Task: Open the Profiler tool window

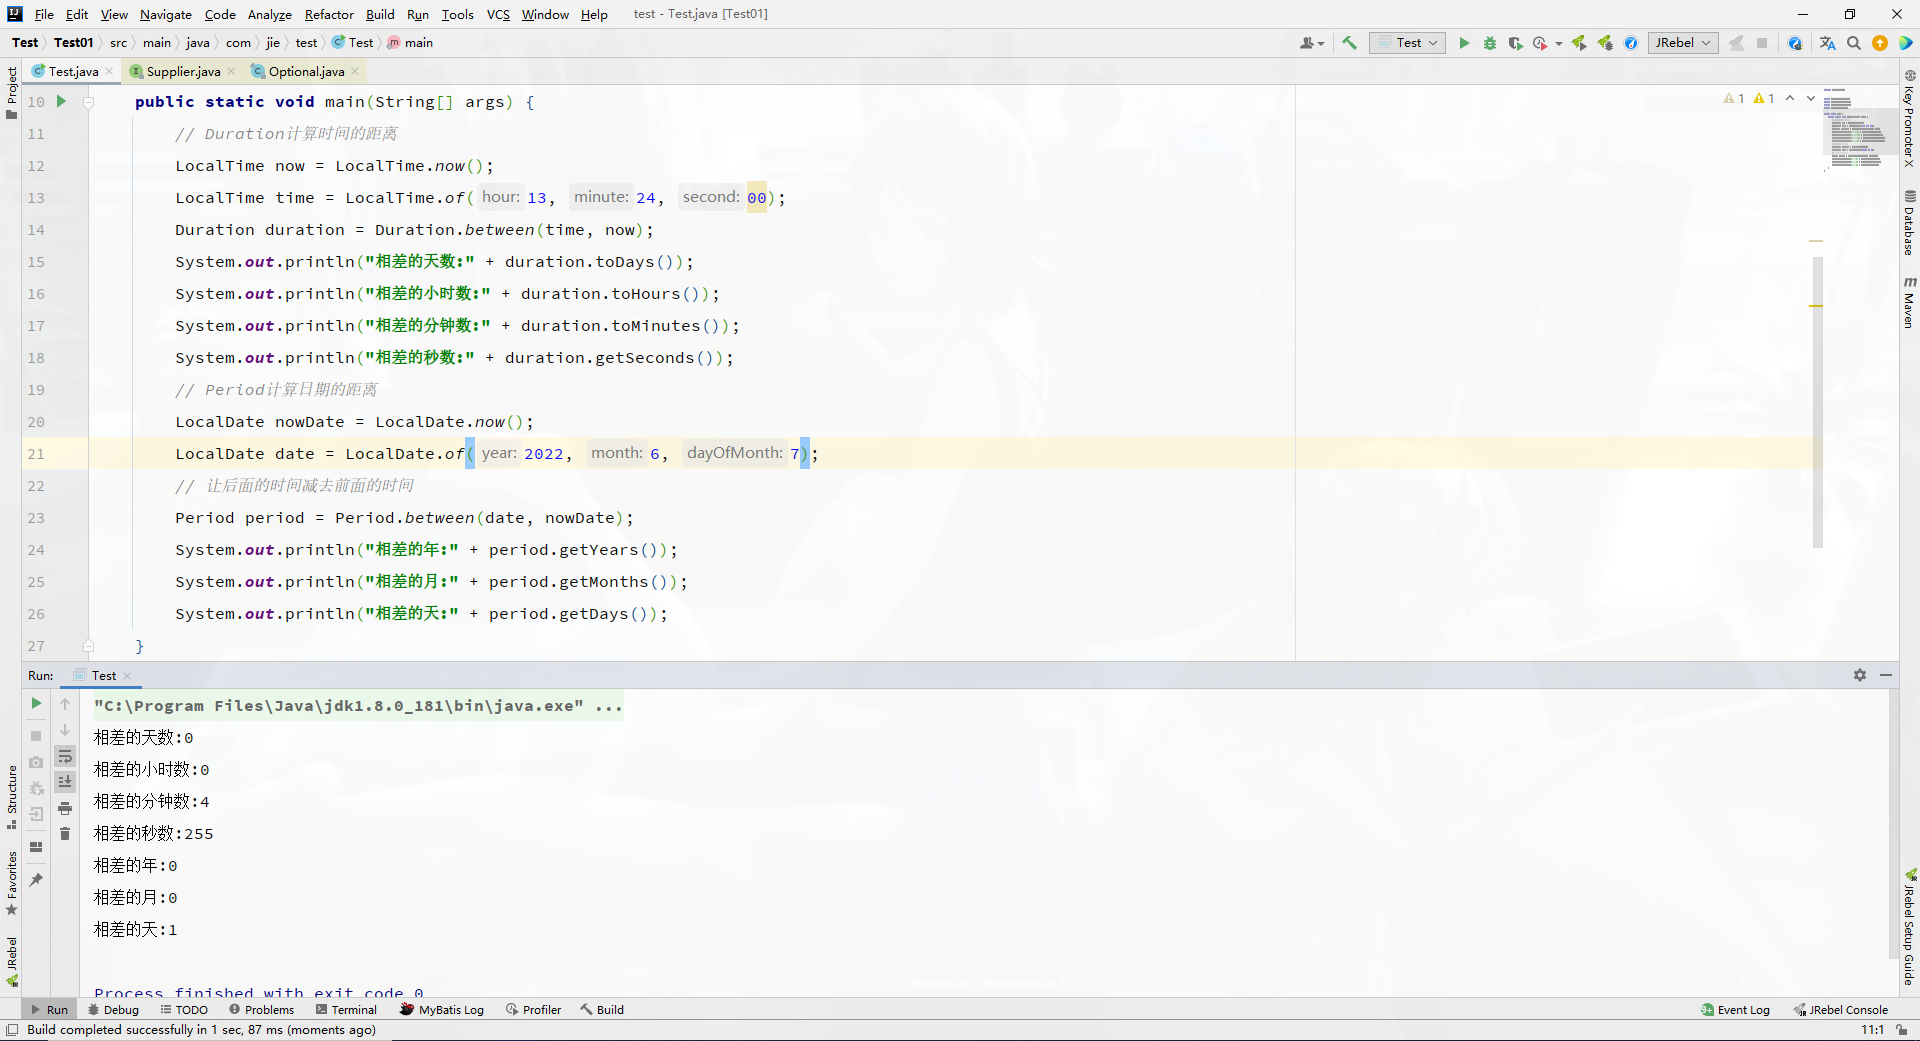Action: tap(534, 1009)
